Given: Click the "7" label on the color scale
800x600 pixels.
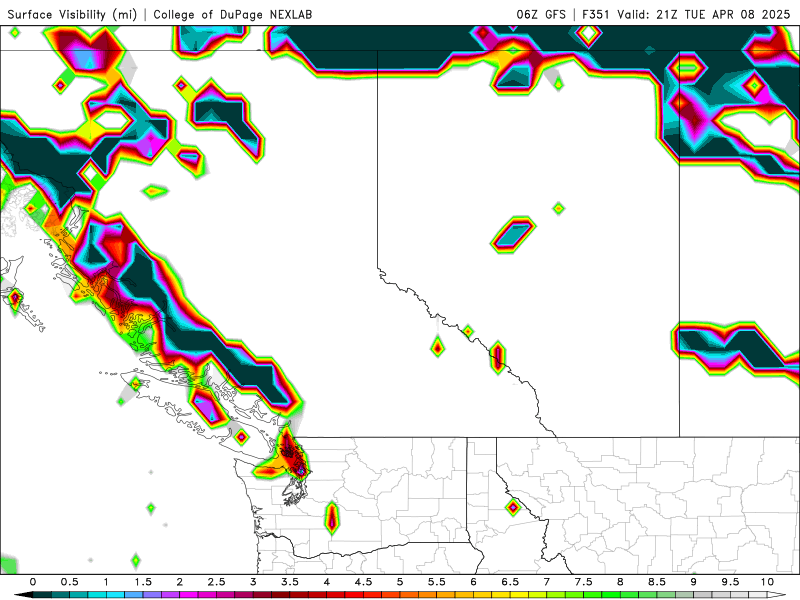Looking at the screenshot, I should [547, 582].
